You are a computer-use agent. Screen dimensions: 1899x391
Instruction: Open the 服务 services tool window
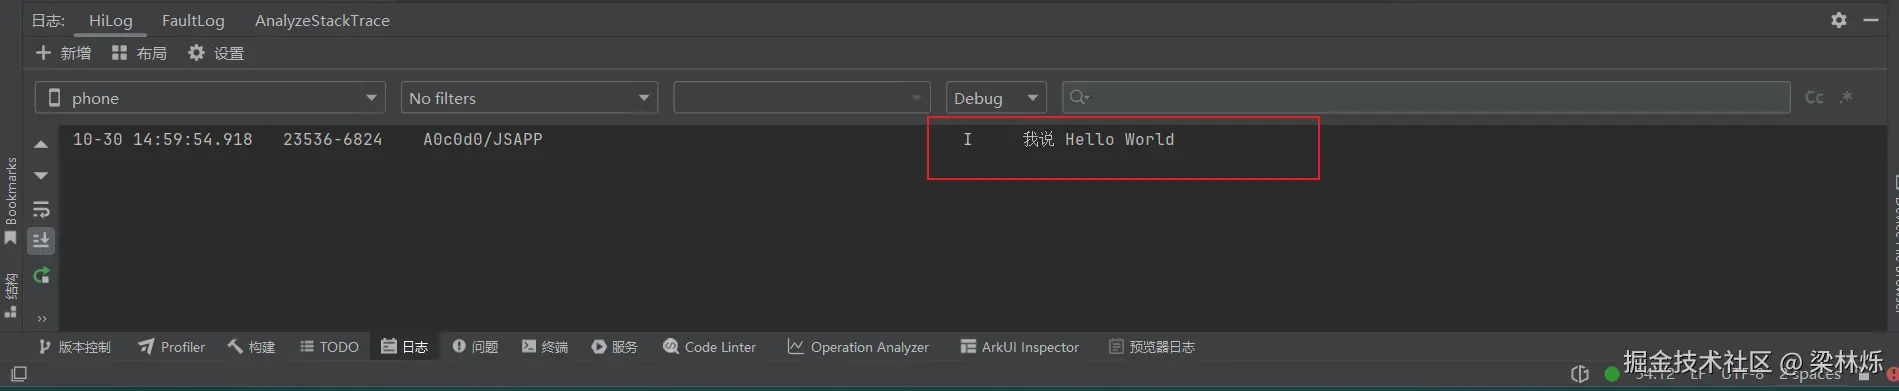click(x=614, y=347)
